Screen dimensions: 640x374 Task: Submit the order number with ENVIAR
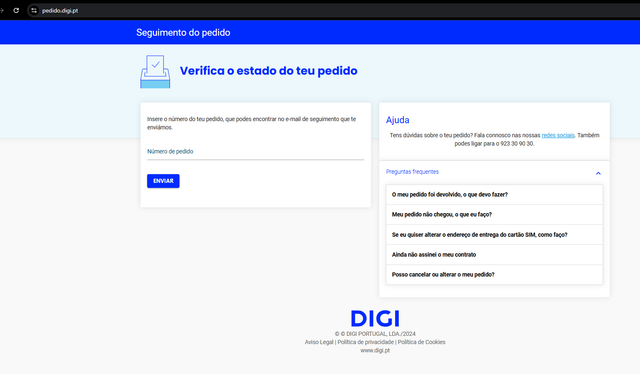(x=163, y=181)
